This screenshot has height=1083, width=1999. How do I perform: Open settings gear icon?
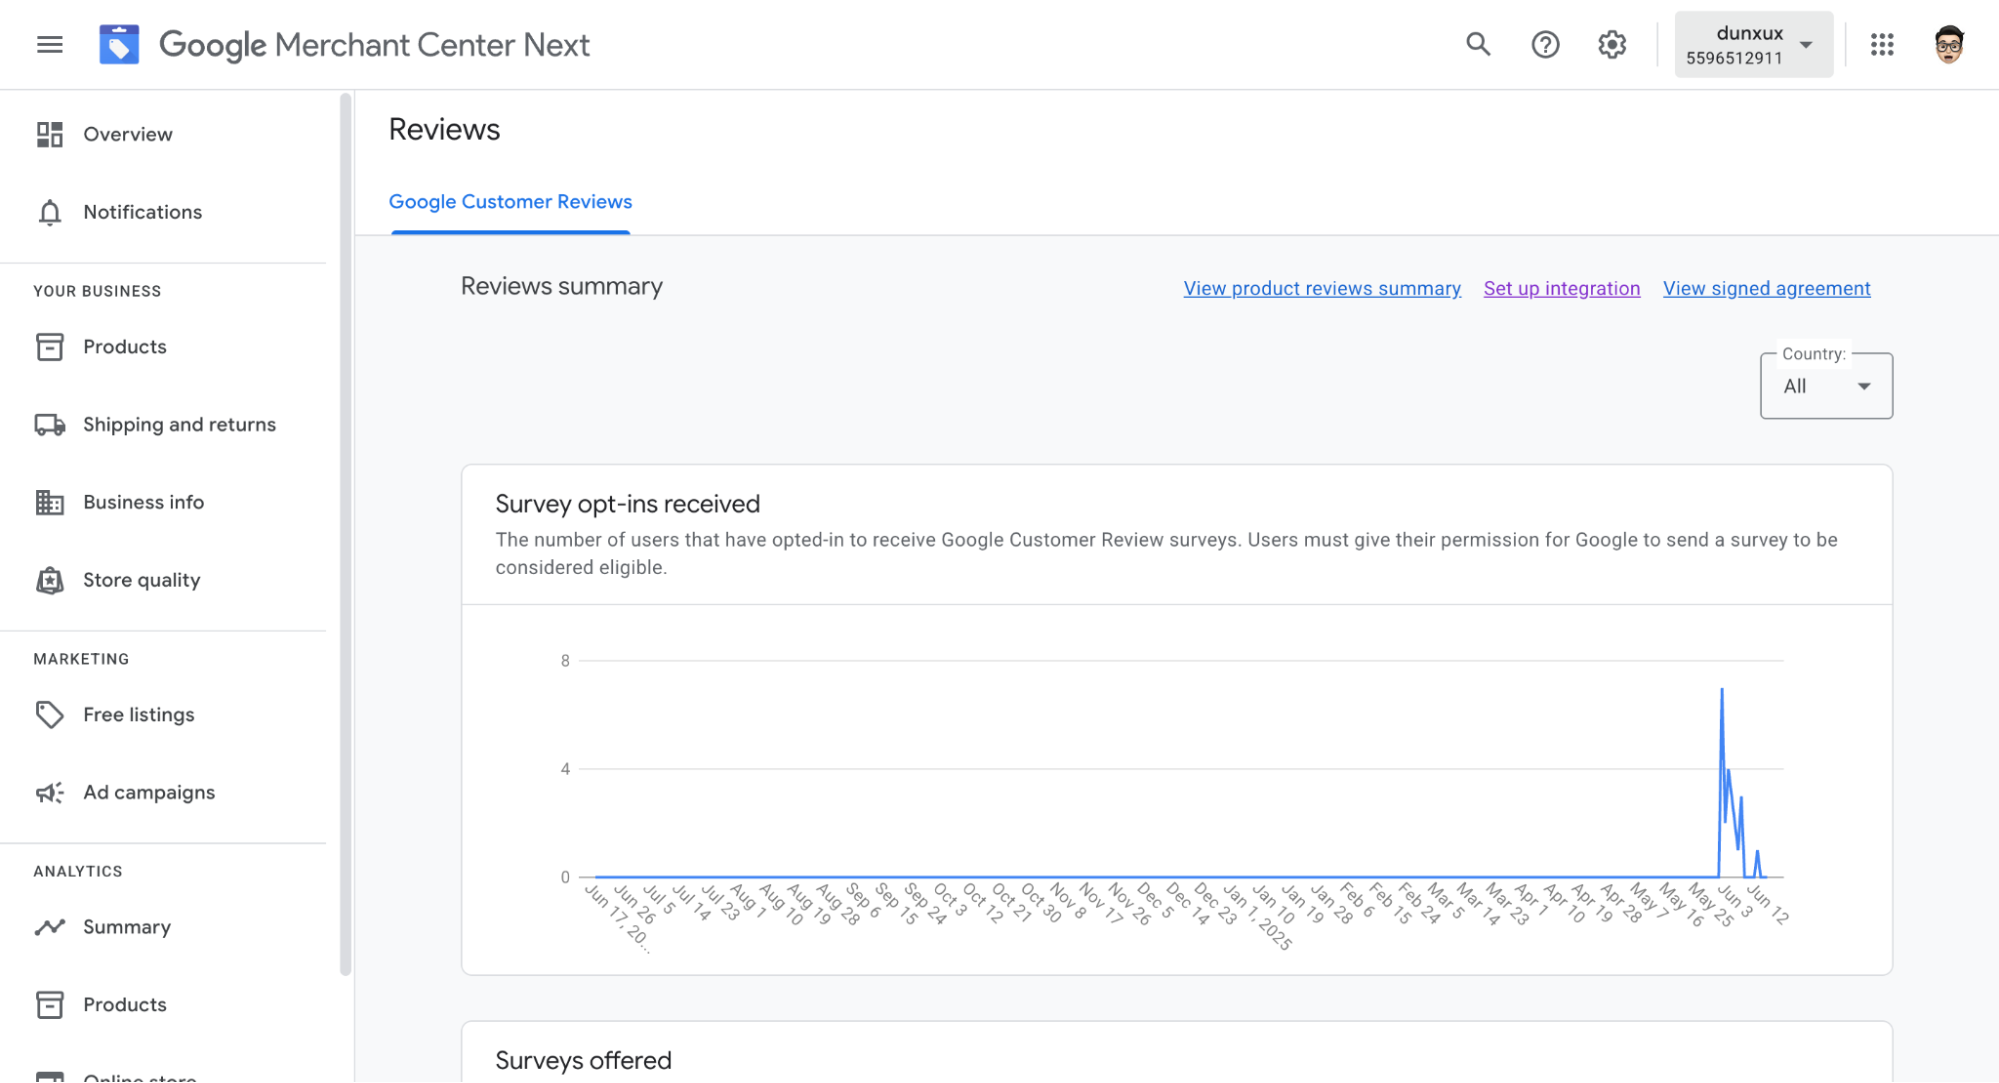(x=1612, y=45)
